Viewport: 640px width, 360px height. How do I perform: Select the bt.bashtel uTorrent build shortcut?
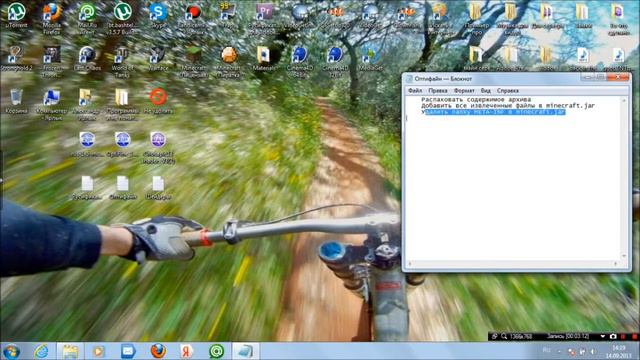[122, 17]
